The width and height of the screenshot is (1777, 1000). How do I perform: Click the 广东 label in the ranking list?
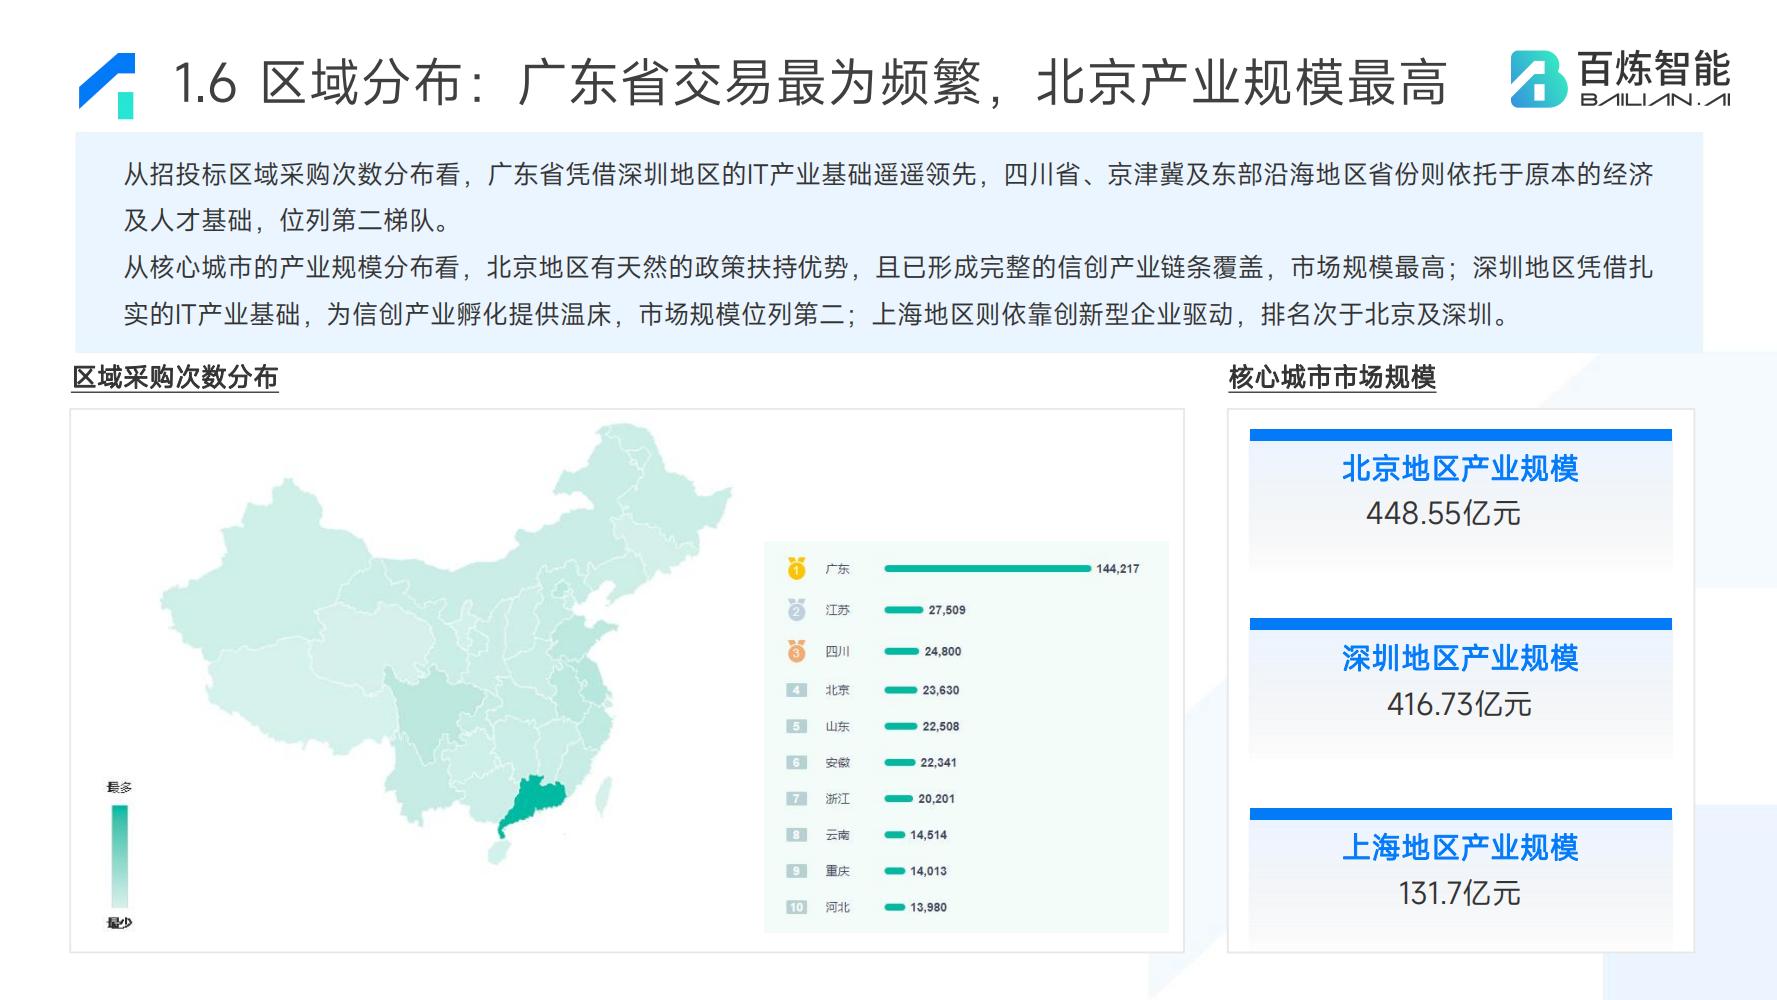[837, 568]
